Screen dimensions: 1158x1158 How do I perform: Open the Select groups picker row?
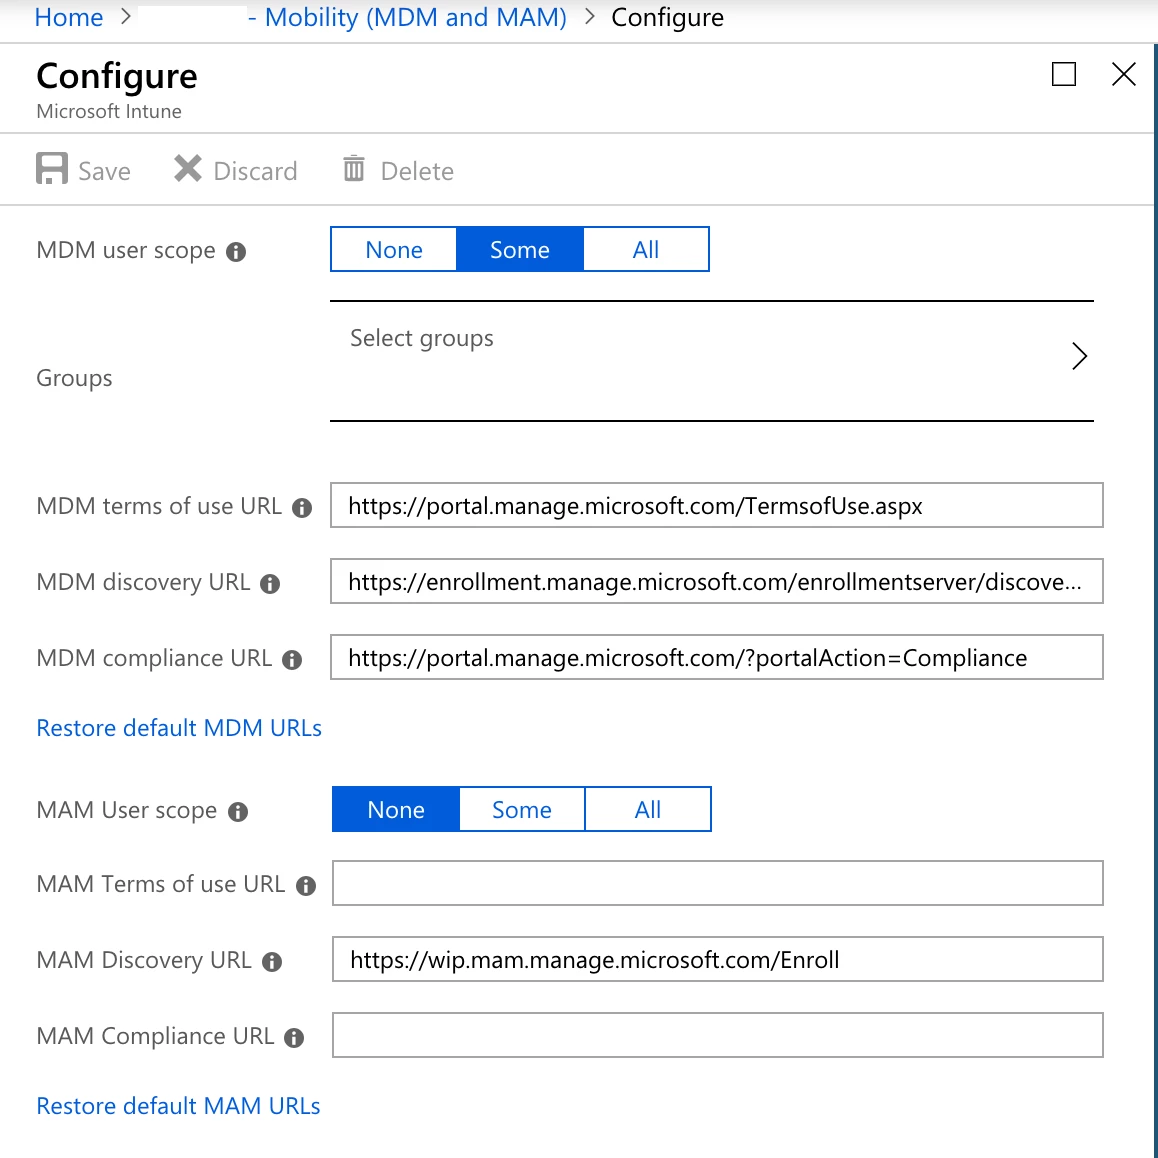712,361
